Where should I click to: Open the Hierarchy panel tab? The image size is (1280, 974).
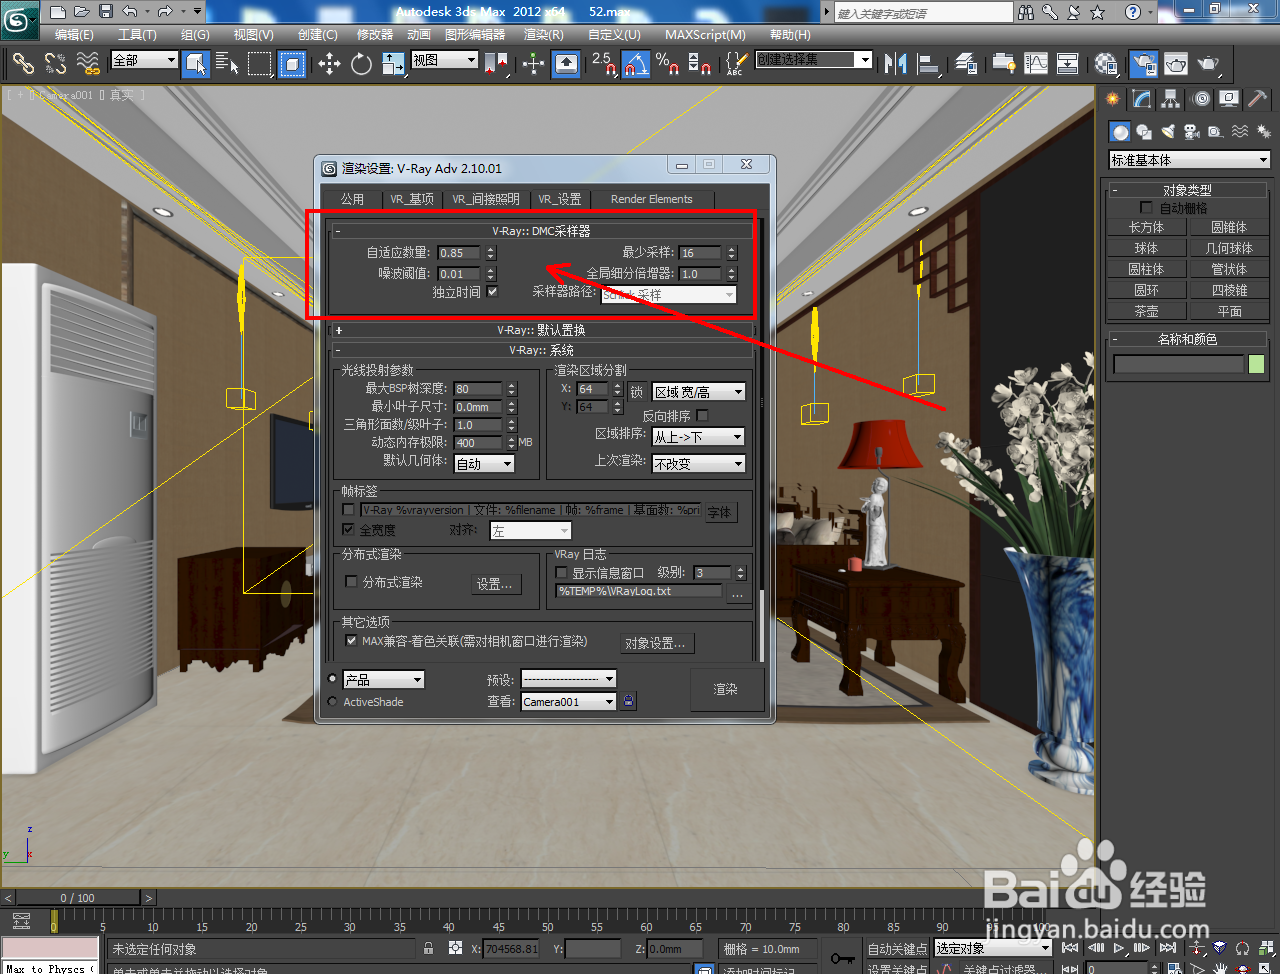1171,98
